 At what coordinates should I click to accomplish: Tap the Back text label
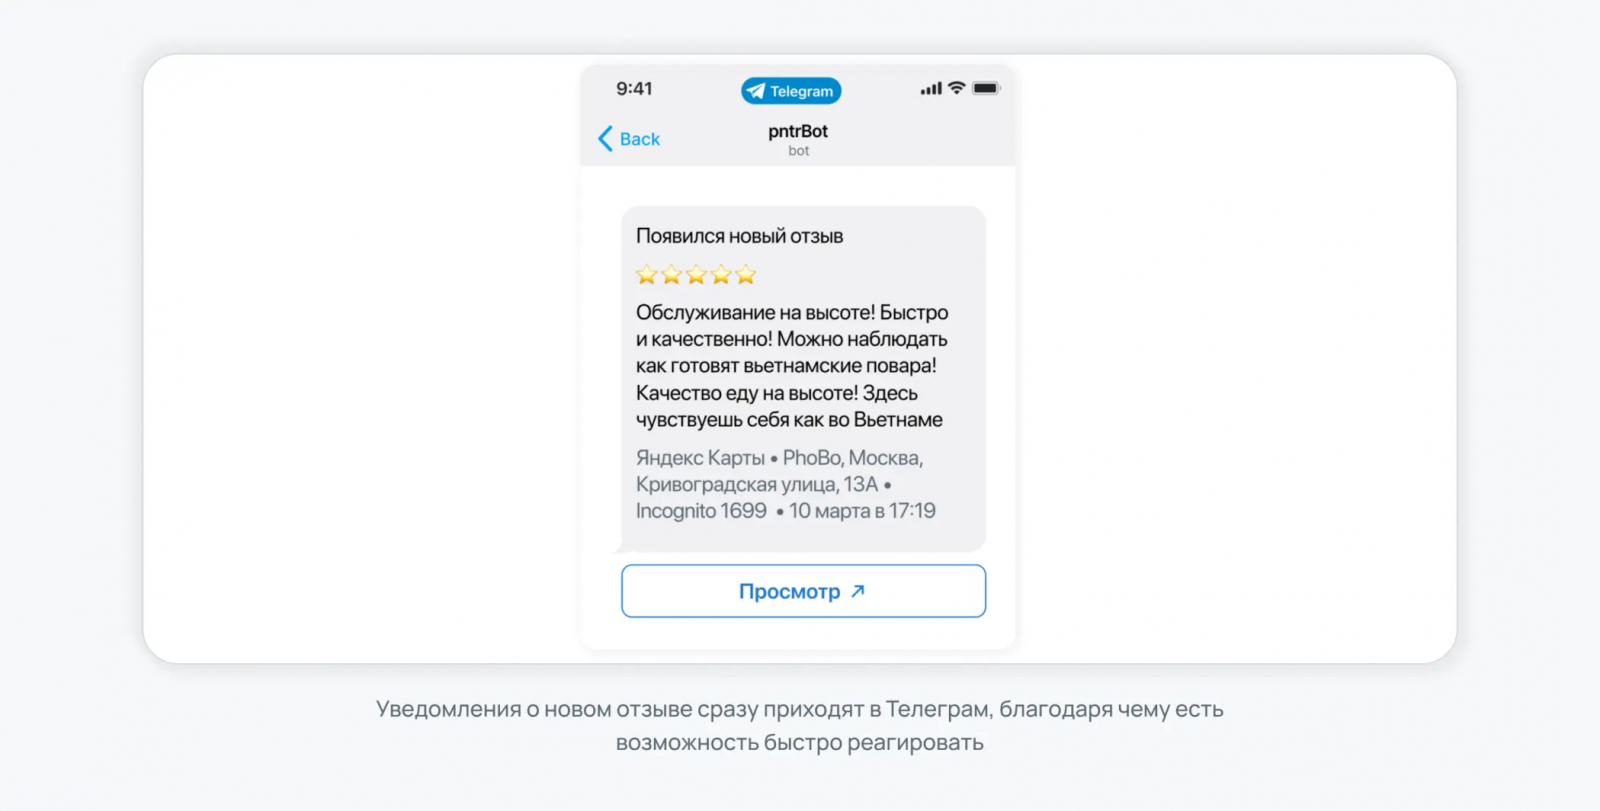[640, 139]
